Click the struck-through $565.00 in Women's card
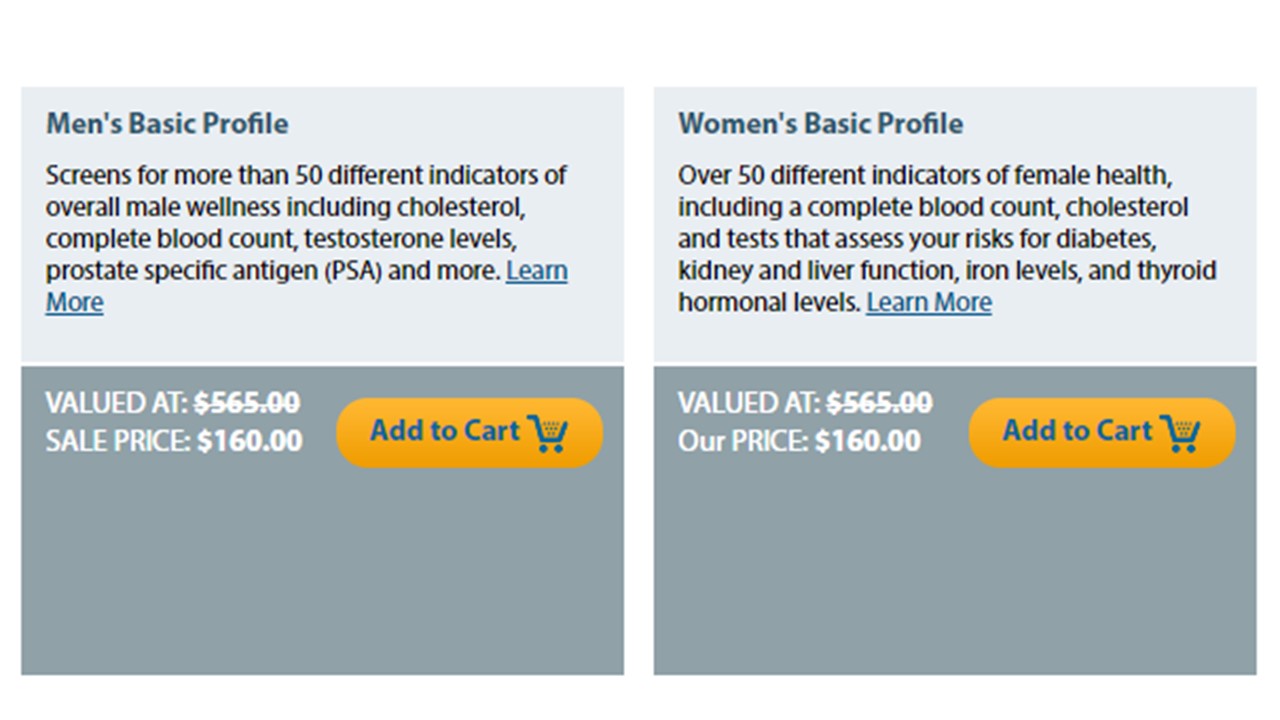 coord(879,403)
